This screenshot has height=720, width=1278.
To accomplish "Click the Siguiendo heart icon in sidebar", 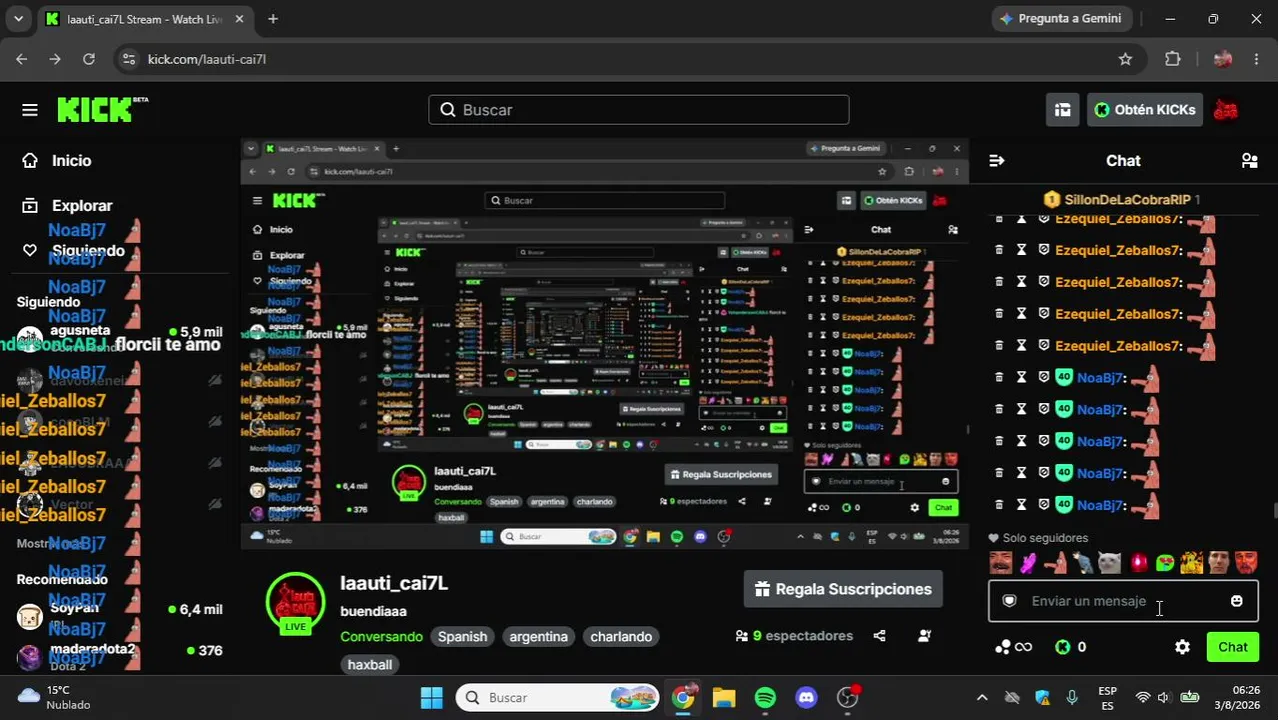I will (x=30, y=251).
